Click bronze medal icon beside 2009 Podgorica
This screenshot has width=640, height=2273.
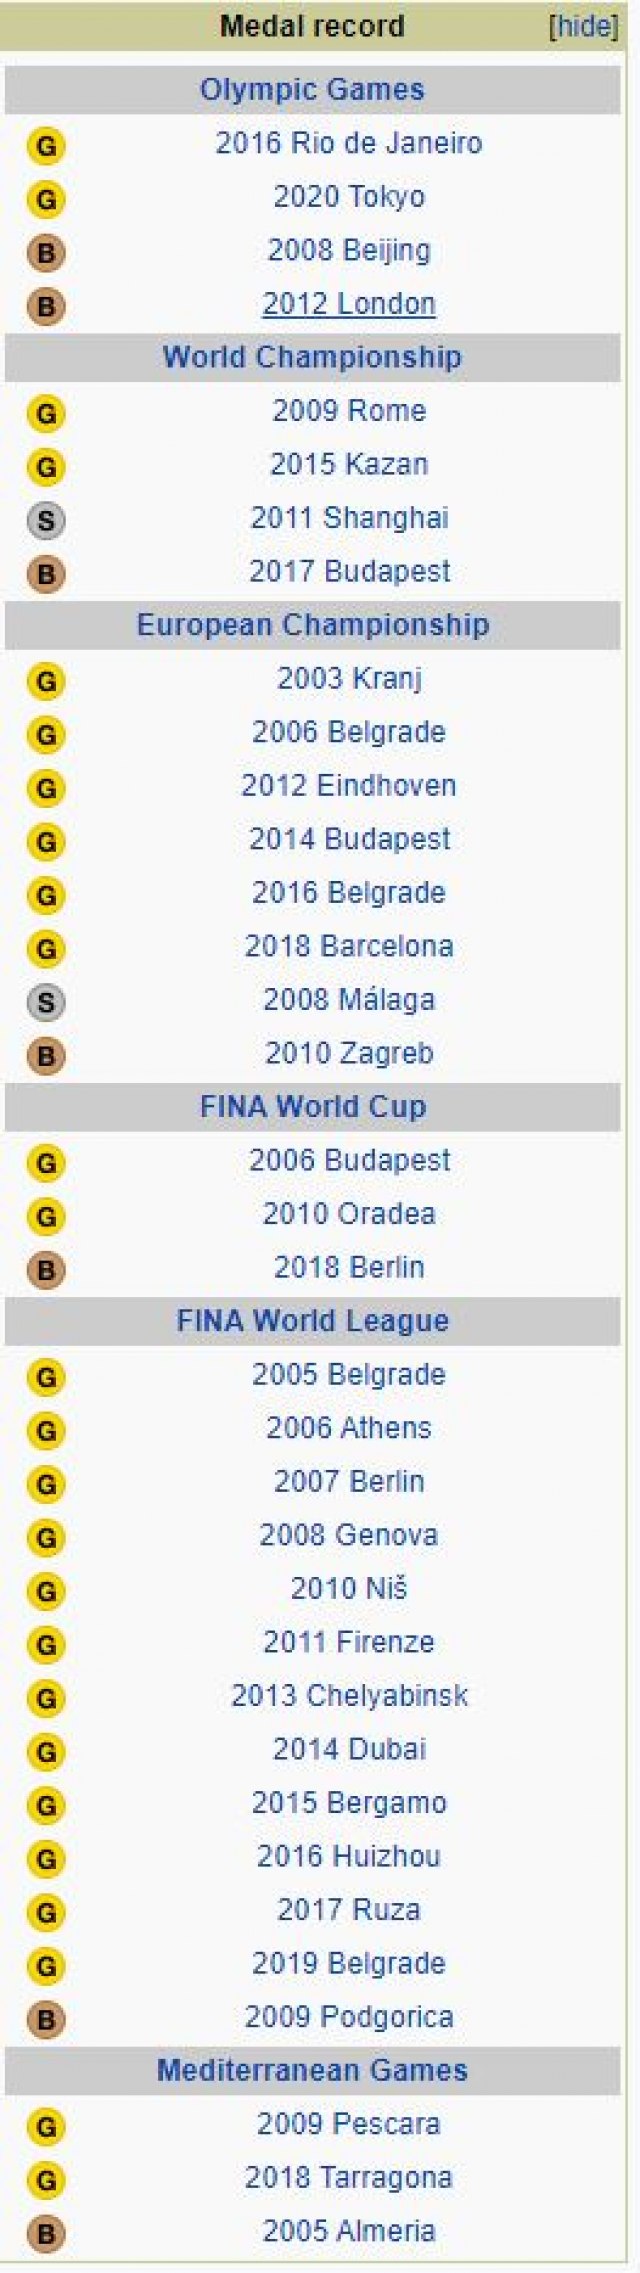[46, 2019]
